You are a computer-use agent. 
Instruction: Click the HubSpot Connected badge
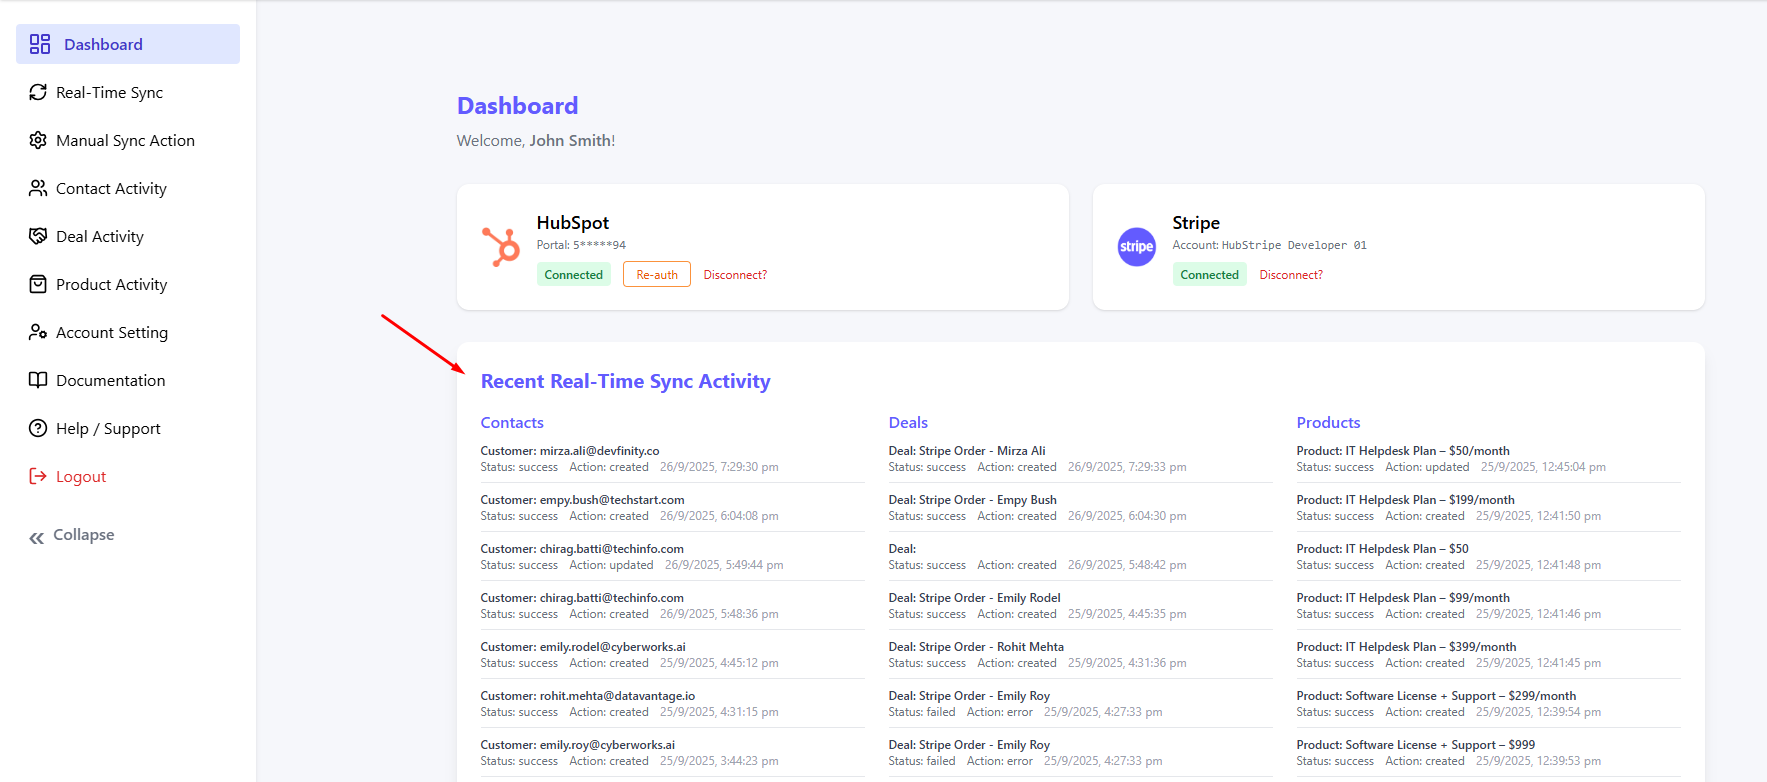click(x=574, y=274)
